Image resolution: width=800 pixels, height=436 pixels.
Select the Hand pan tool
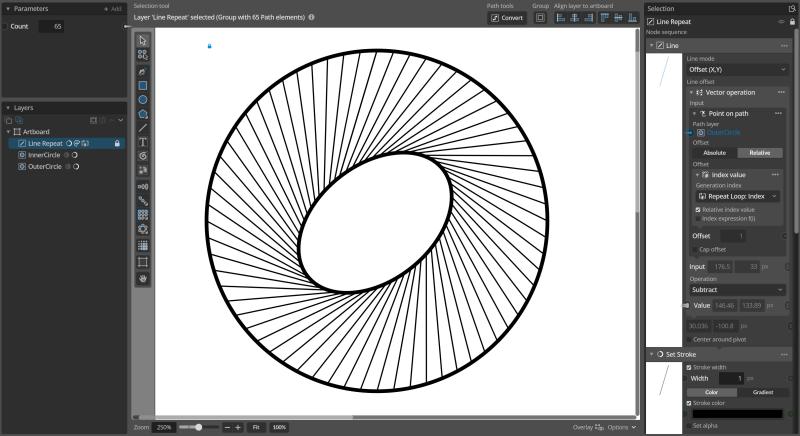[143, 277]
